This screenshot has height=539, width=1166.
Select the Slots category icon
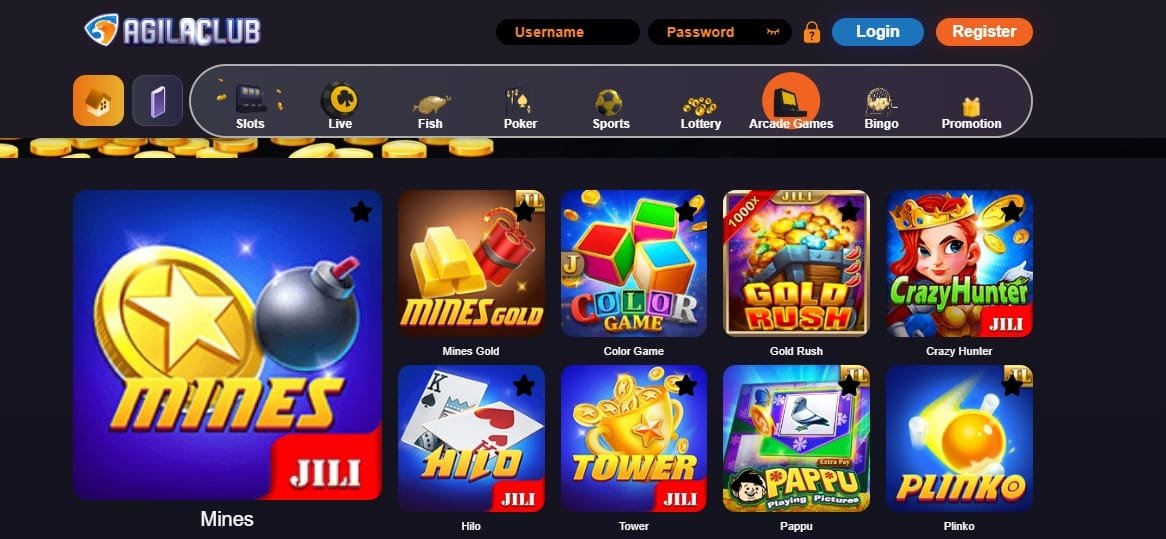tap(250, 100)
